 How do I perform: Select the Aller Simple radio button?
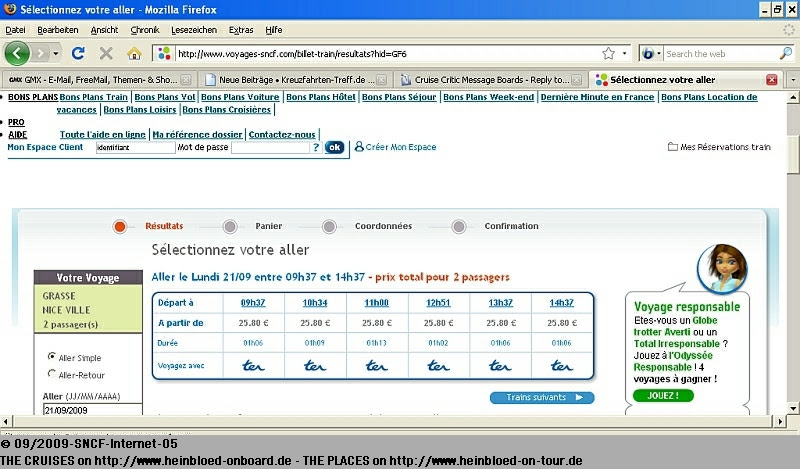pyautogui.click(x=52, y=357)
